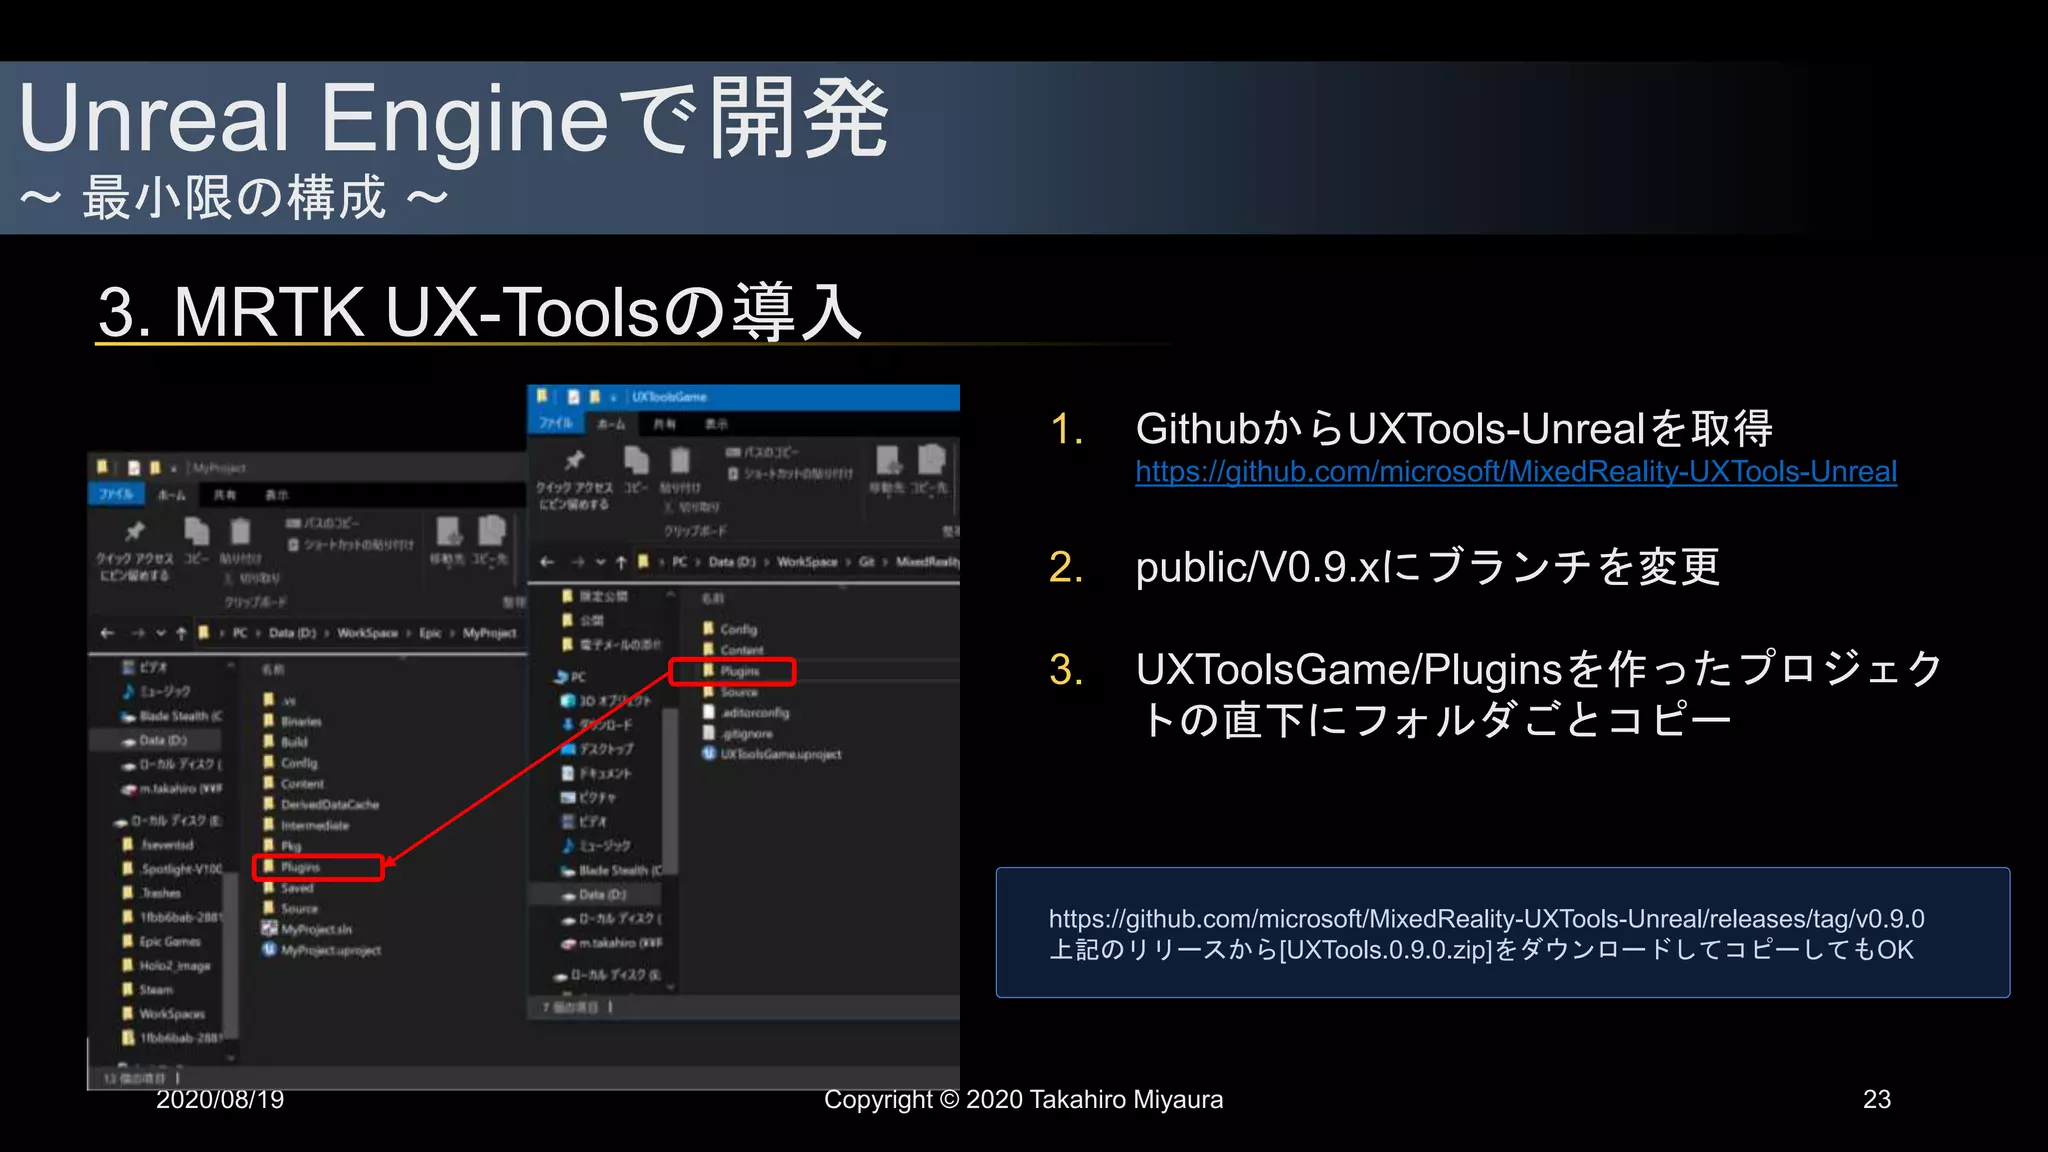Click the Copy to icon in MyProject window
Viewport: 2048px width, 1152px height.
pos(490,531)
